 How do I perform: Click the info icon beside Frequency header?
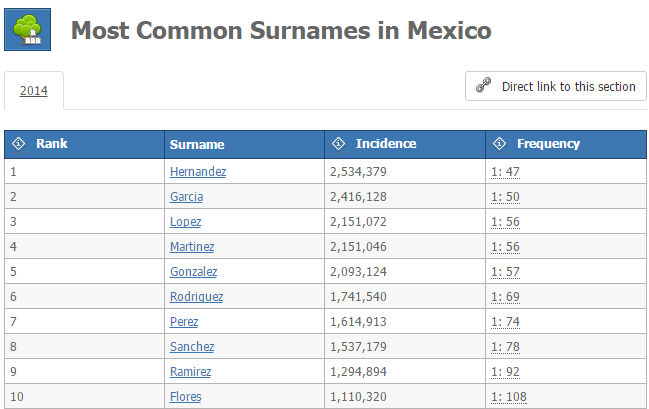tap(499, 144)
